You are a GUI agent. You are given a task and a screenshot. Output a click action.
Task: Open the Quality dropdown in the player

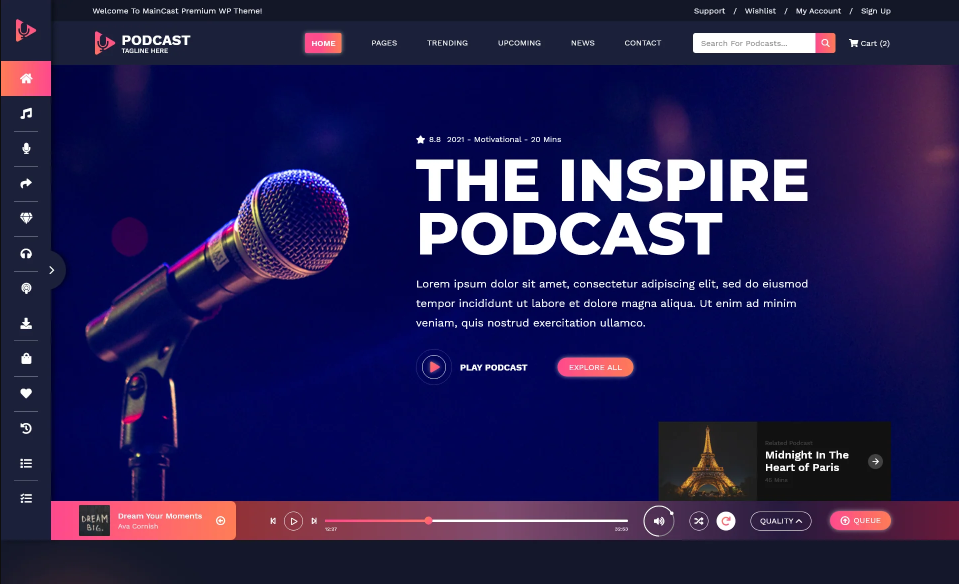[780, 521]
